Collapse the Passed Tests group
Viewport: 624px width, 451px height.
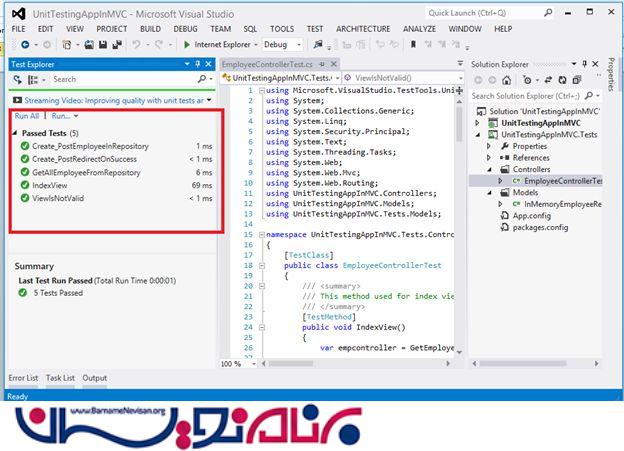click(15, 133)
